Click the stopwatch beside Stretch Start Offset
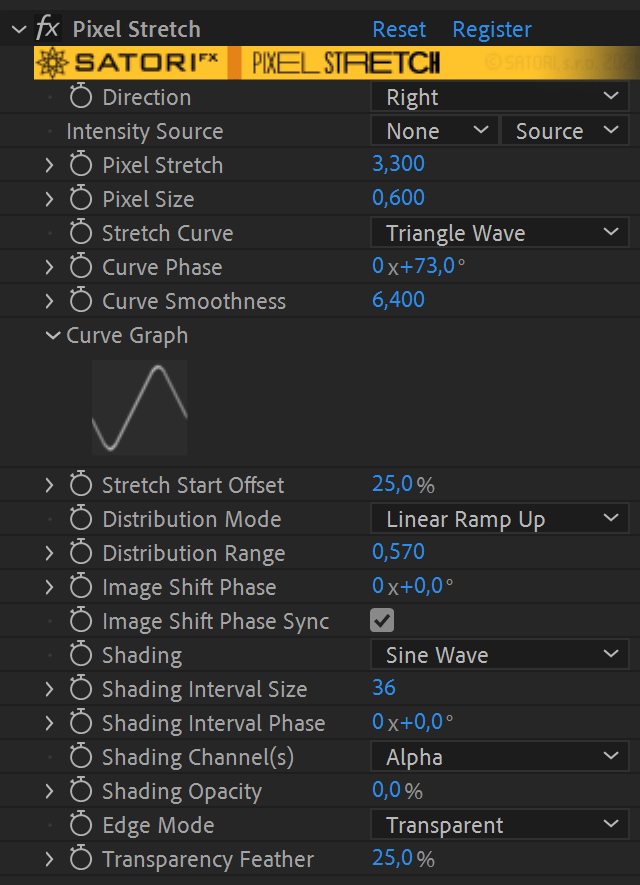 click(81, 485)
